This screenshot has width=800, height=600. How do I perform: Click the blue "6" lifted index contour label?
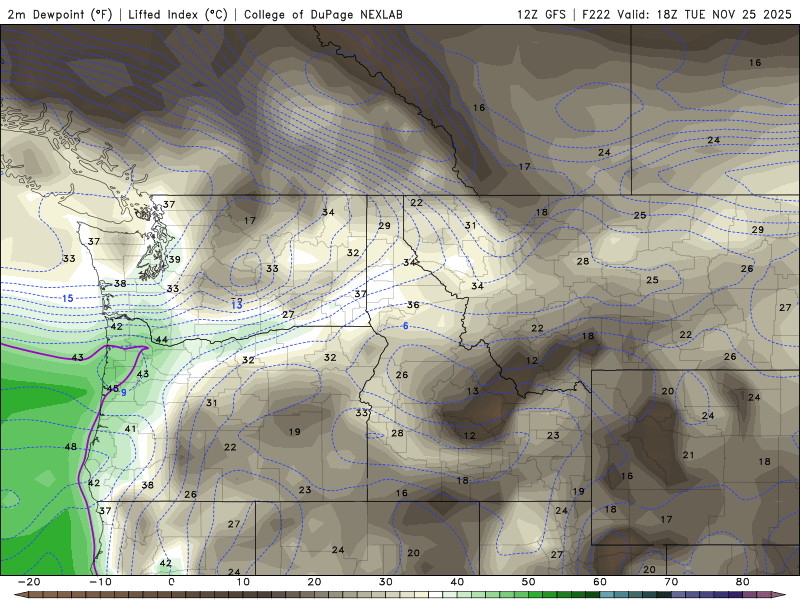(x=406, y=326)
